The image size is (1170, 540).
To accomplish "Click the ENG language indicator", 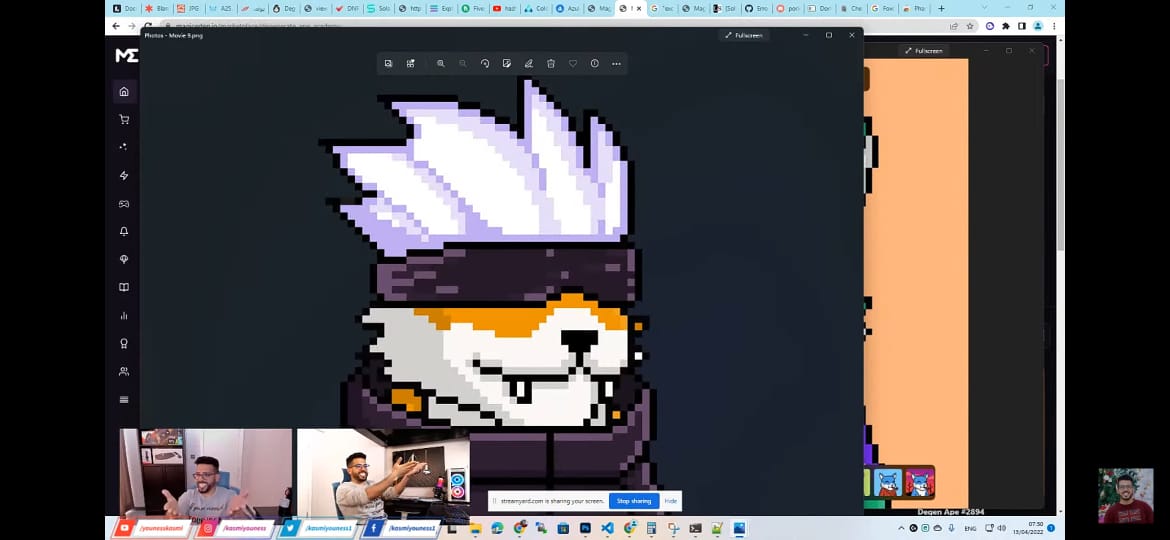I will pyautogui.click(x=972, y=528).
